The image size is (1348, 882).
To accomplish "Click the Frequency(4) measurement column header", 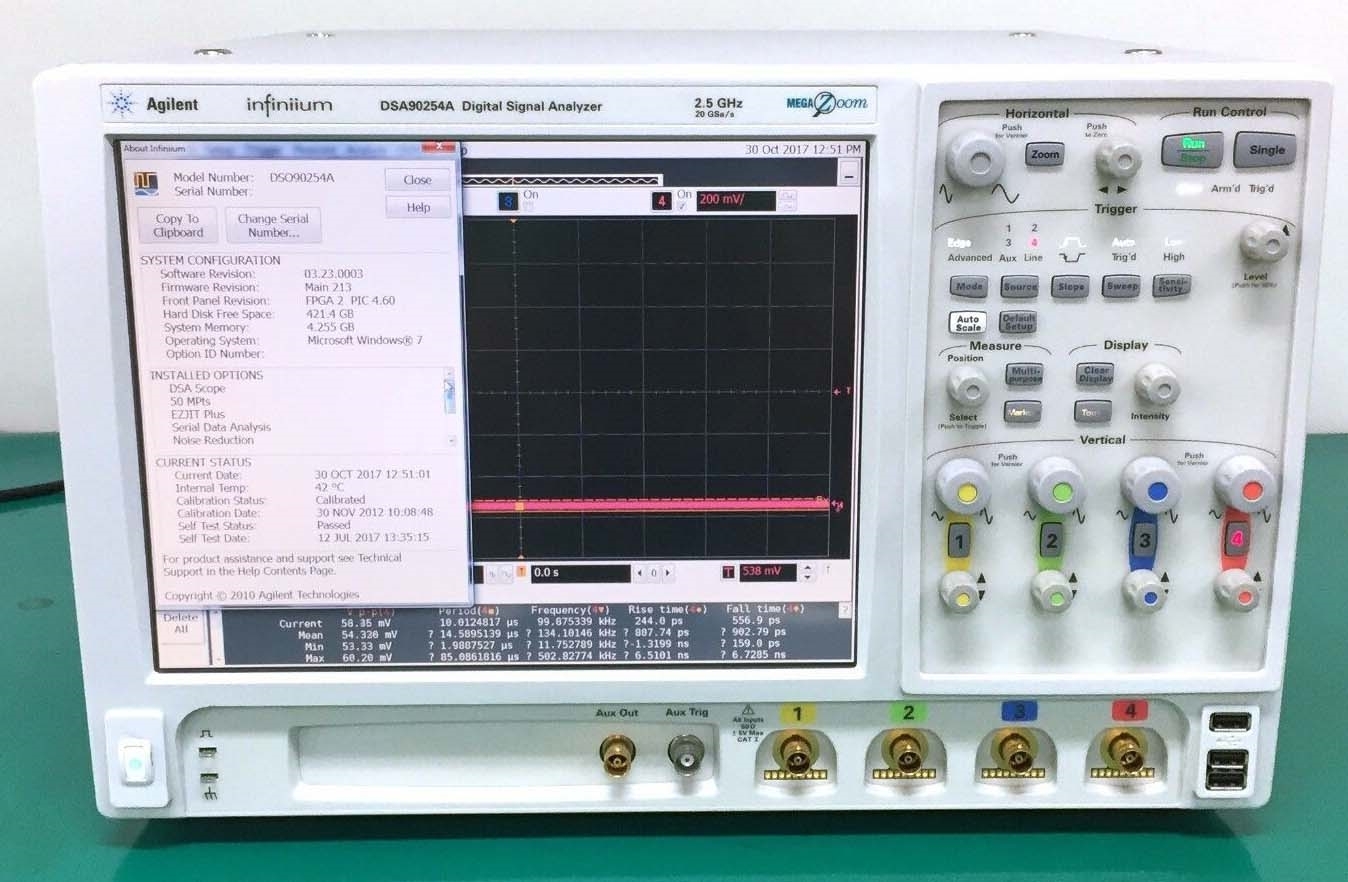I will (571, 610).
